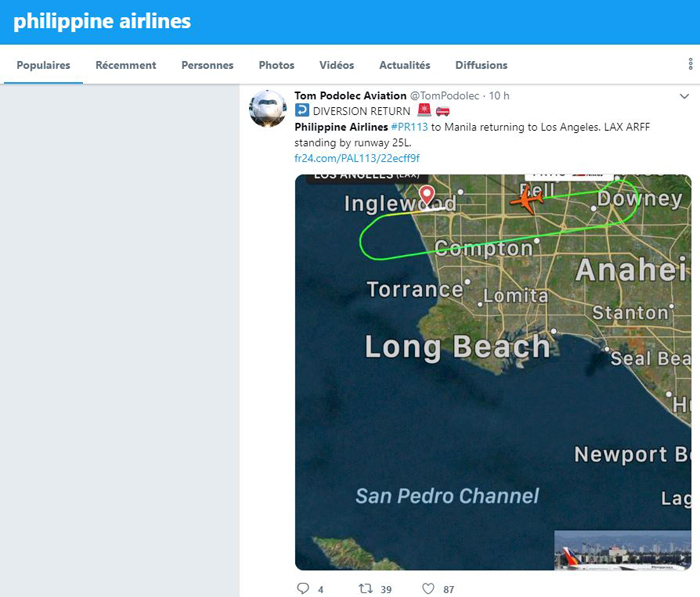
Task: Click Tom Podolec Aviation profile avatar
Action: (267, 108)
